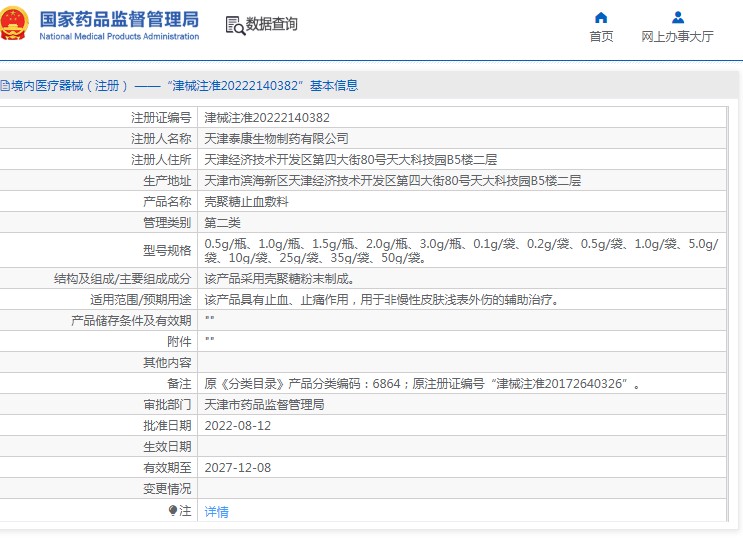Select product name 壳聚糖止血敷料

tap(246, 202)
